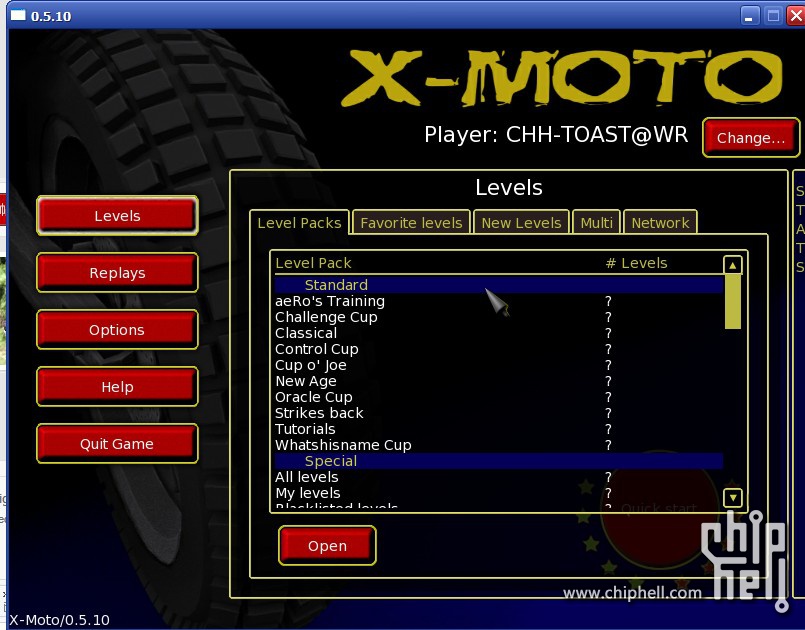
Task: Maximize the X-Moto window
Action: click(x=773, y=15)
